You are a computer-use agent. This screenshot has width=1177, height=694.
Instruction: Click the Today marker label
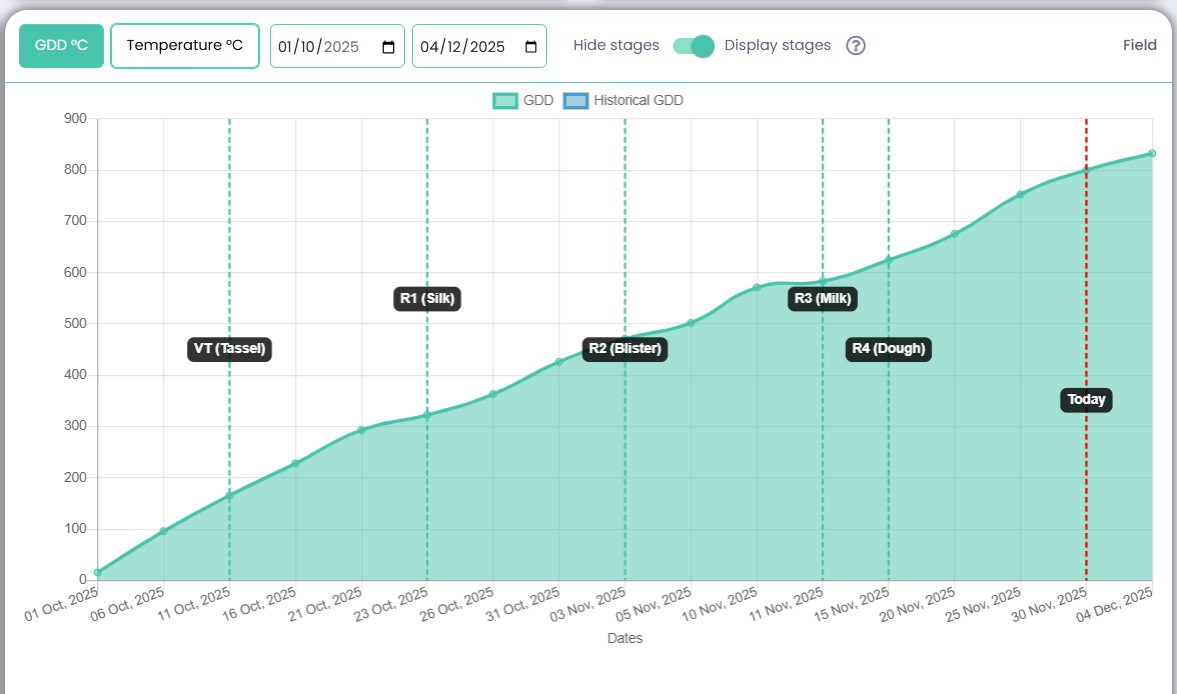tap(1086, 400)
